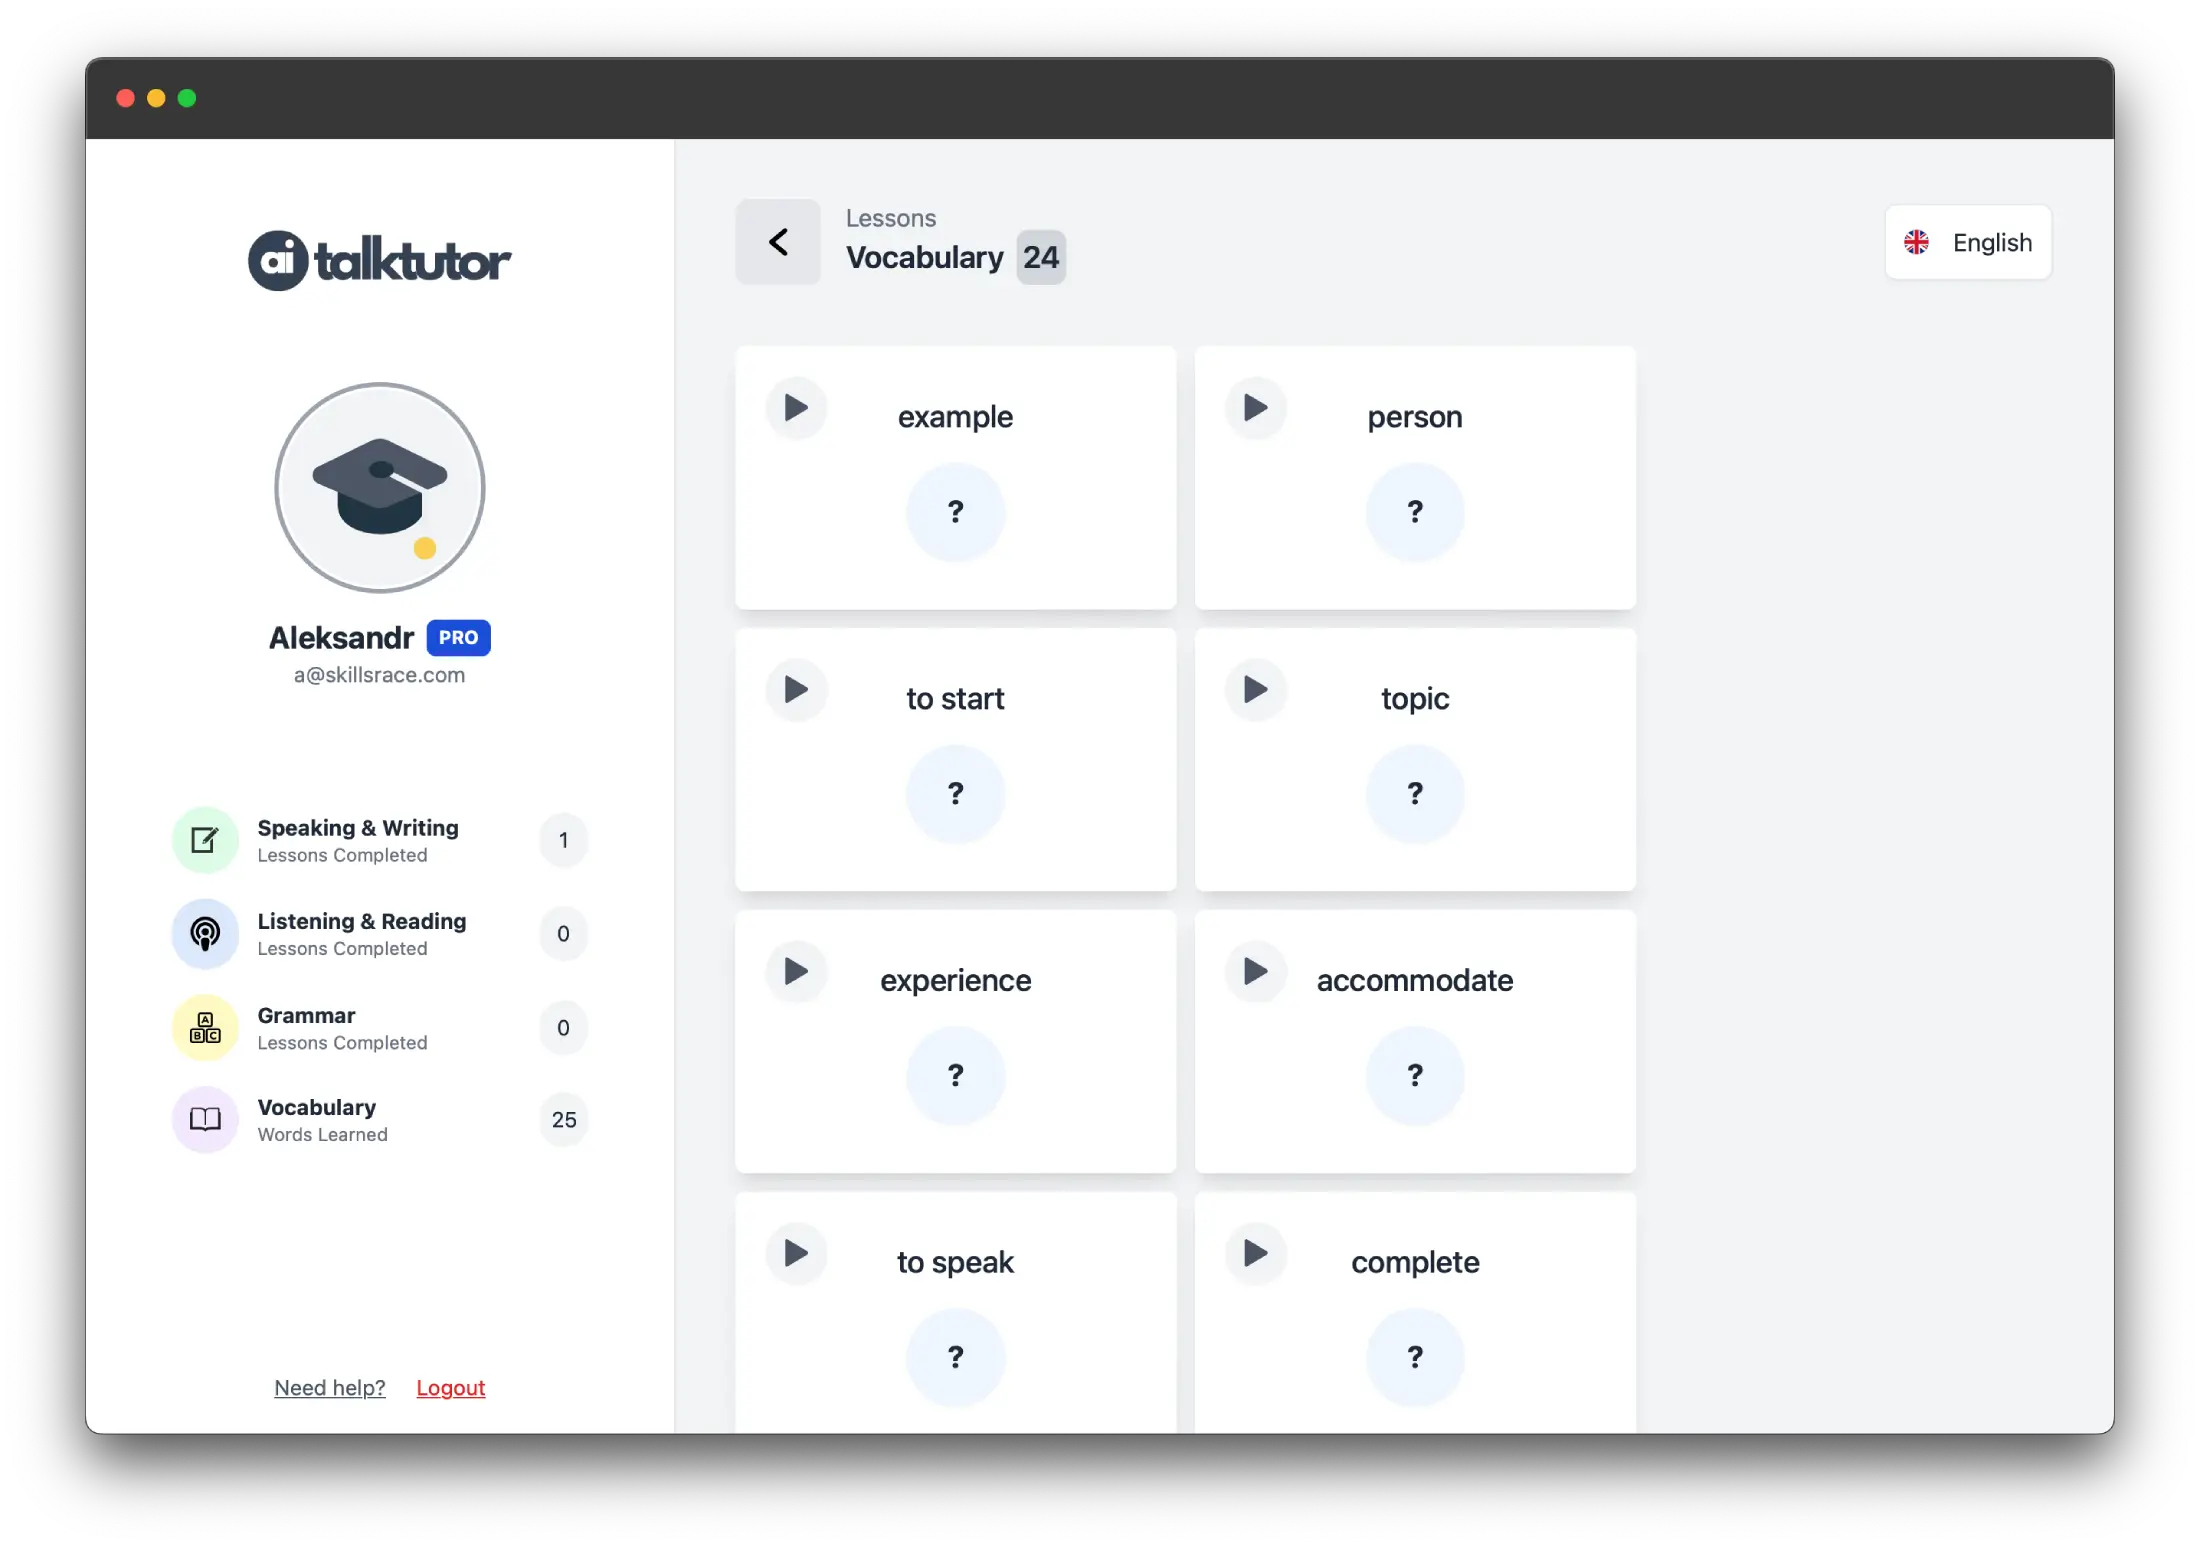Click the Vocabulary book icon
Screen dimensions: 2200x1547
point(204,1118)
